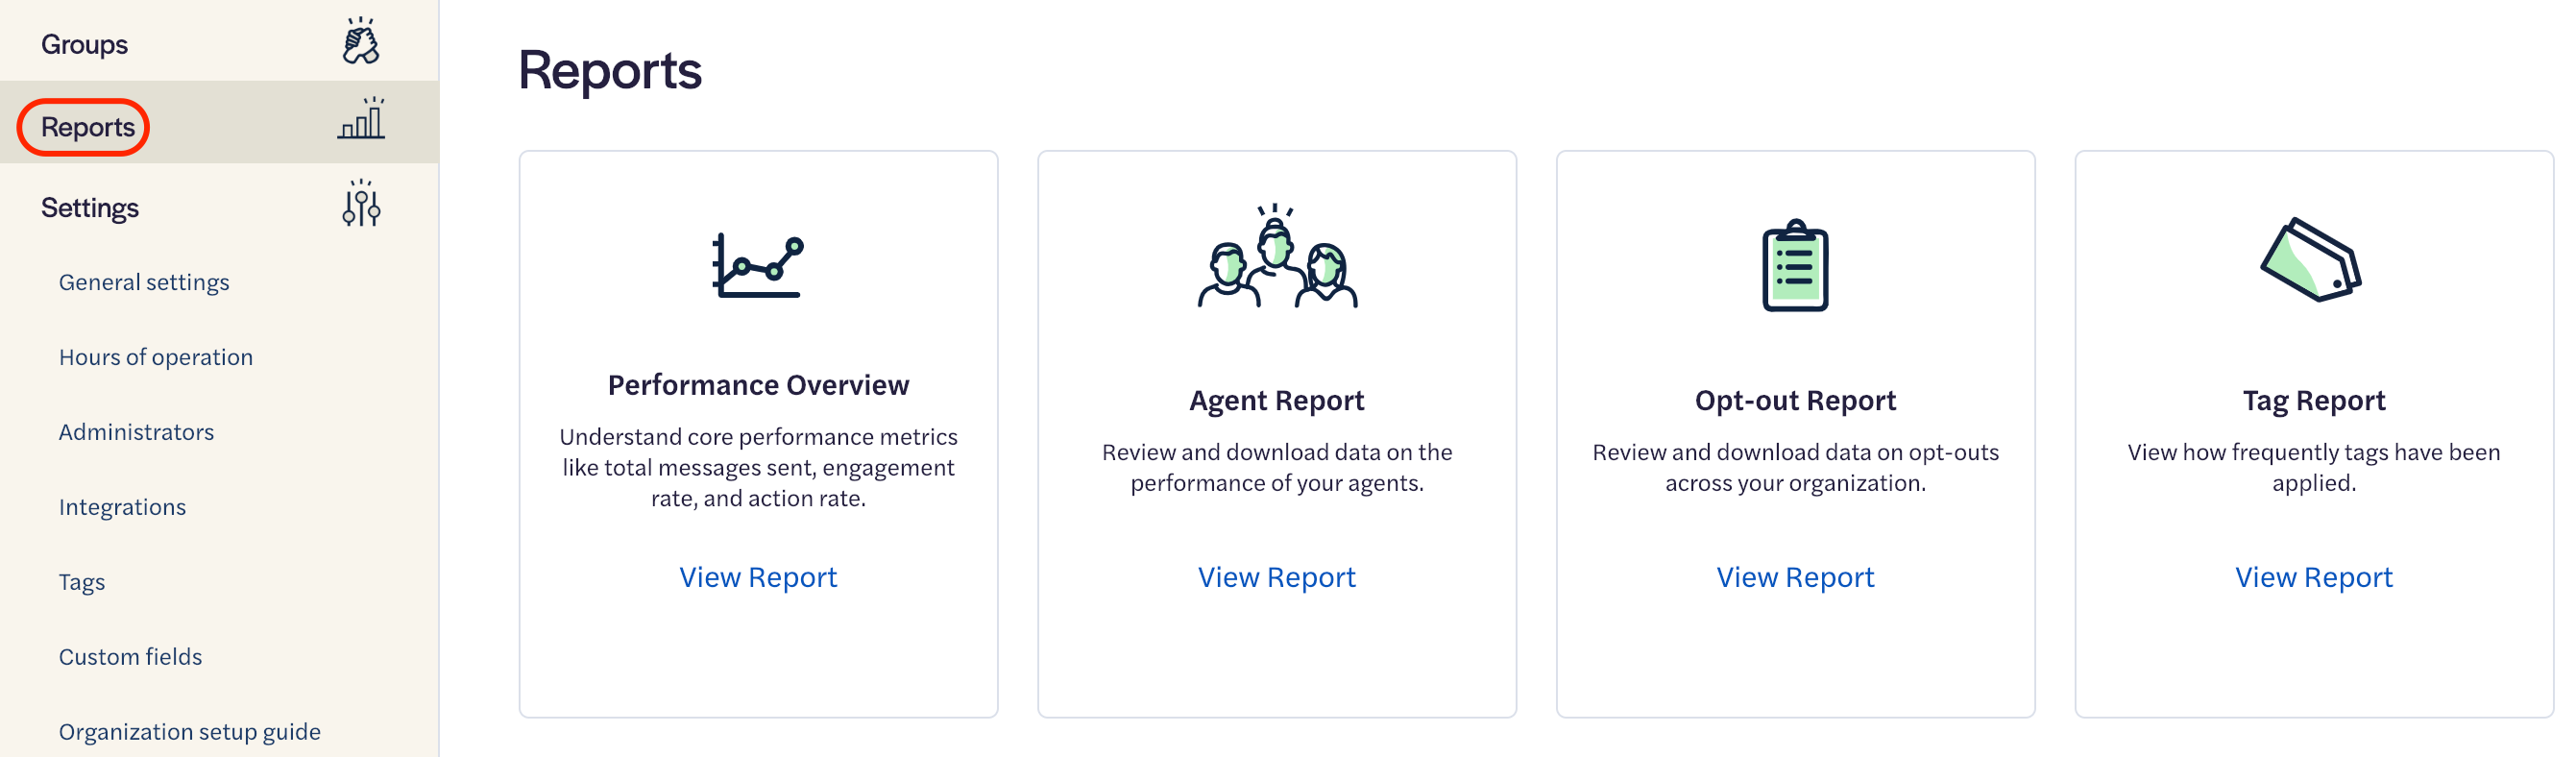Click the Reports page heading

610,70
